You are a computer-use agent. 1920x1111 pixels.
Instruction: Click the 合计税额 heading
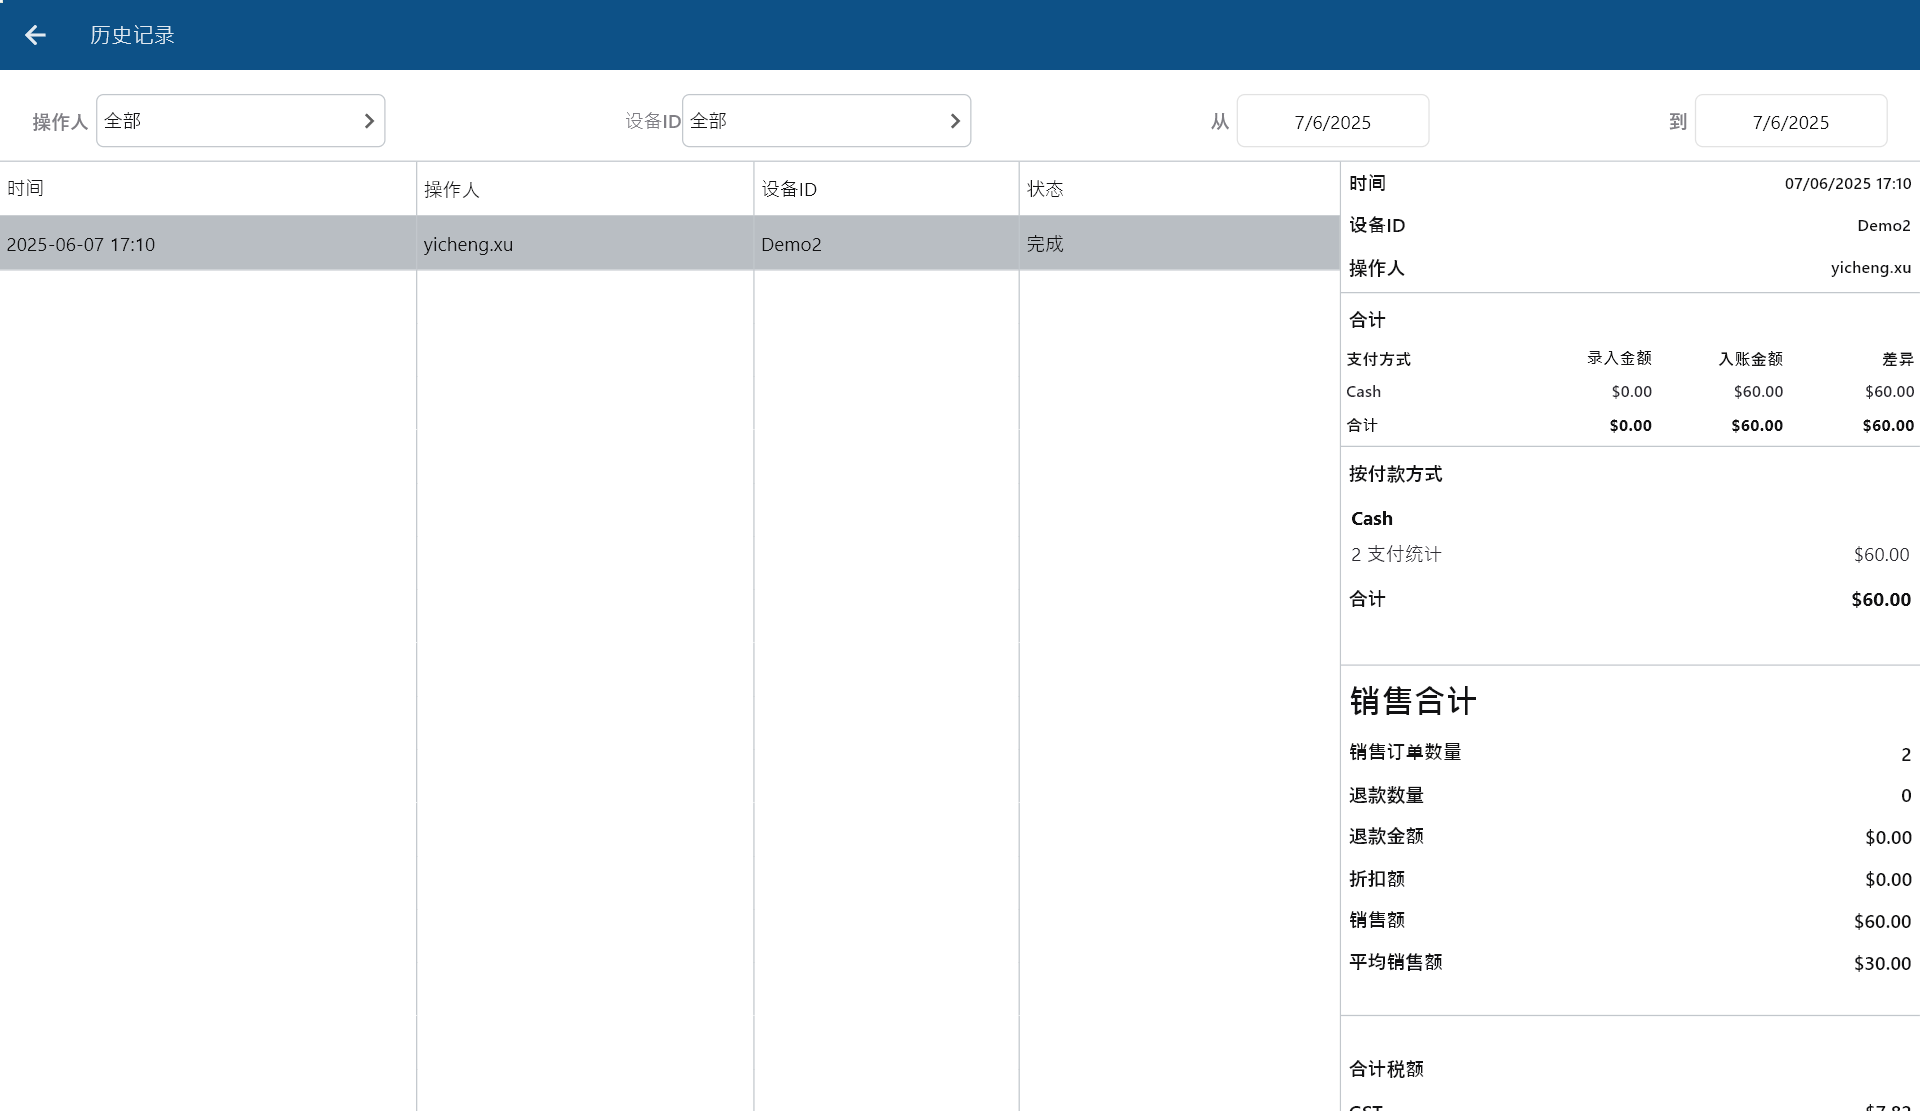(x=1386, y=1069)
